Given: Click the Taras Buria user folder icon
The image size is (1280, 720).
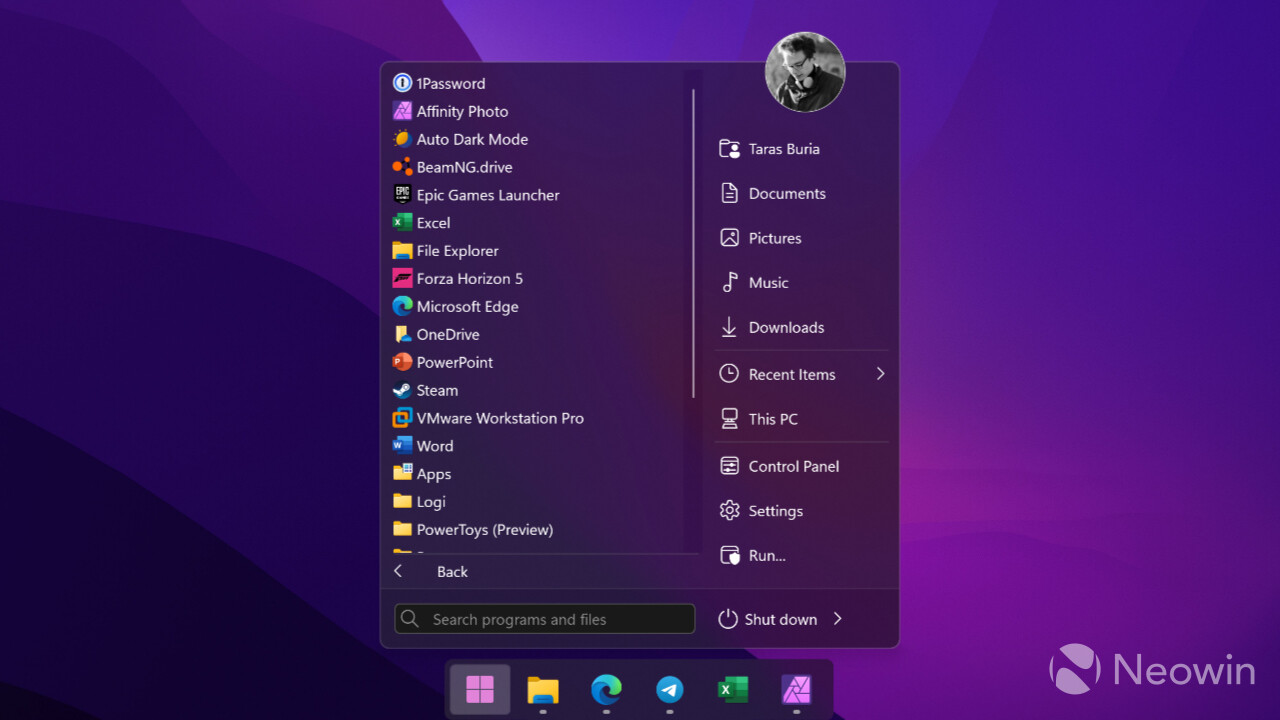Looking at the screenshot, I should (x=730, y=149).
